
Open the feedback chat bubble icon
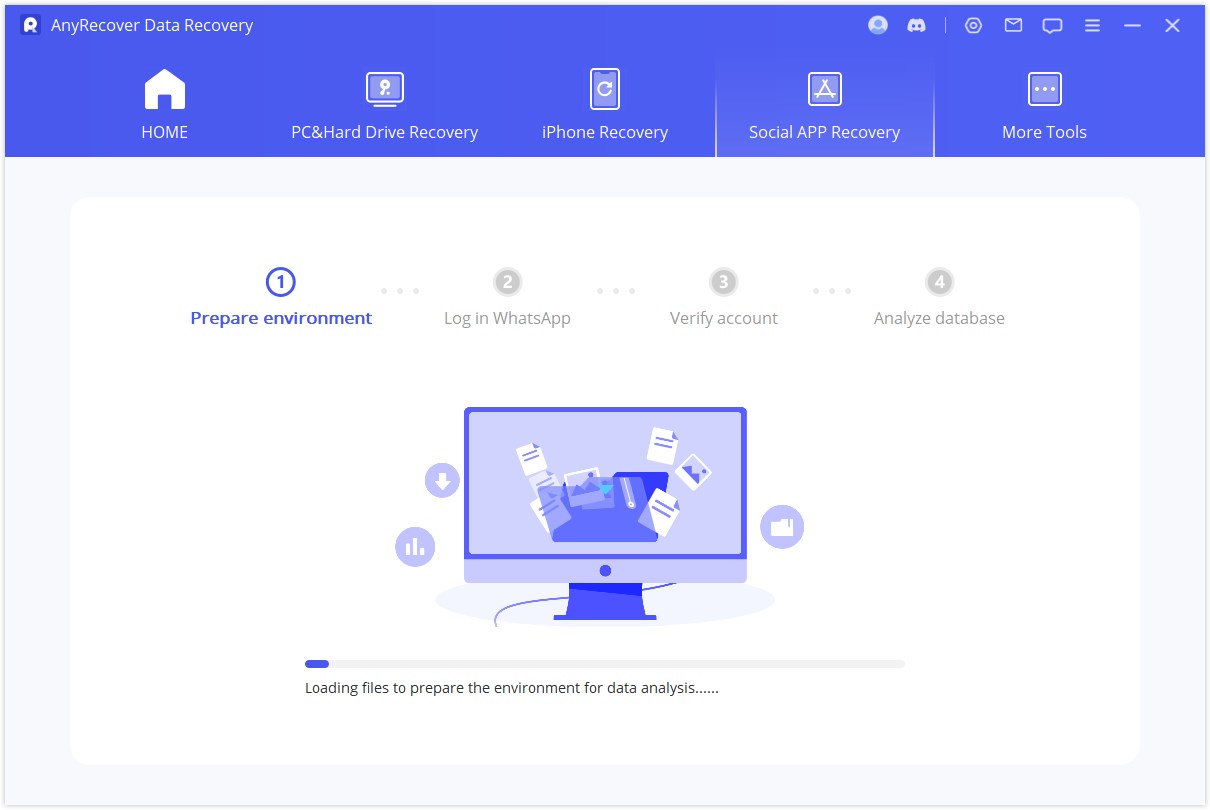[1052, 25]
